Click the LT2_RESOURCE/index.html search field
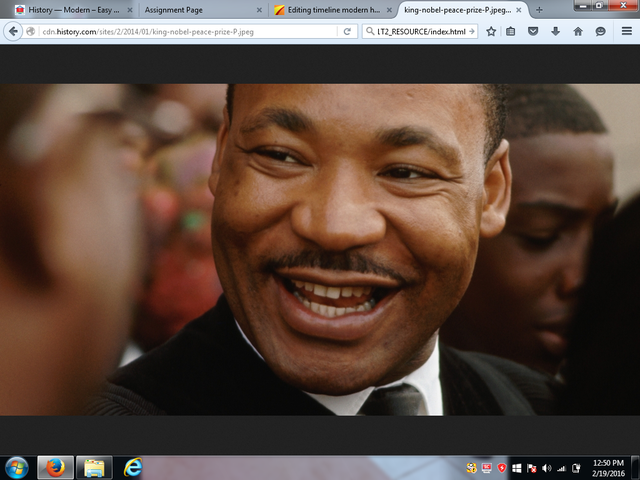640x480 pixels. (421, 31)
